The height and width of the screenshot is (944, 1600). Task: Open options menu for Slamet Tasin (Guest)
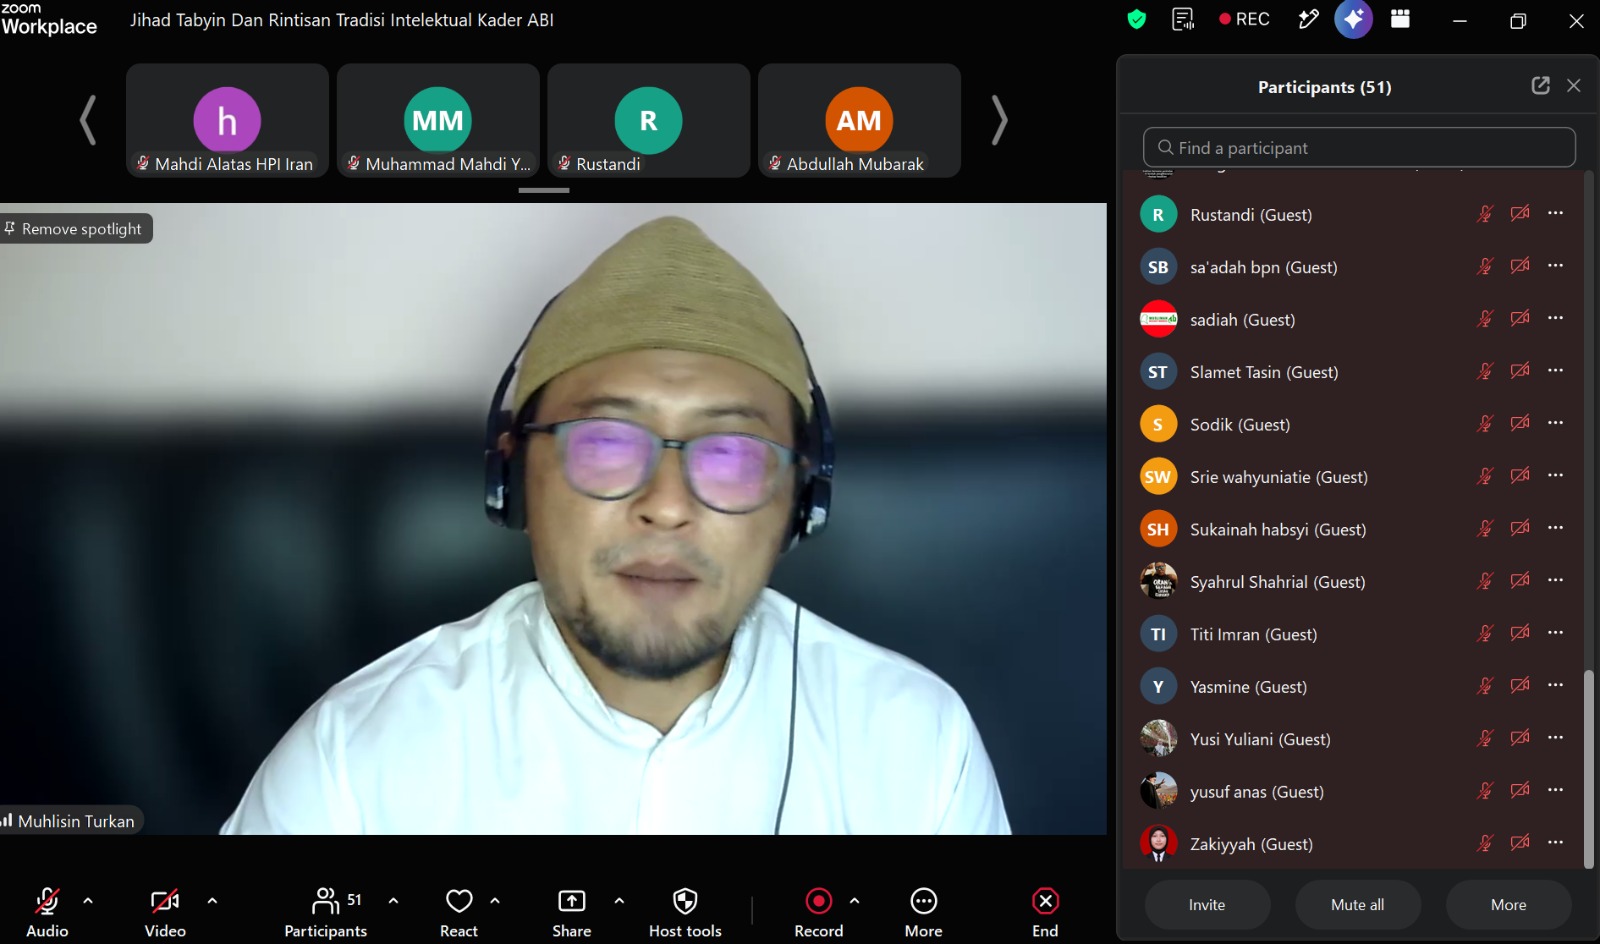(x=1555, y=370)
